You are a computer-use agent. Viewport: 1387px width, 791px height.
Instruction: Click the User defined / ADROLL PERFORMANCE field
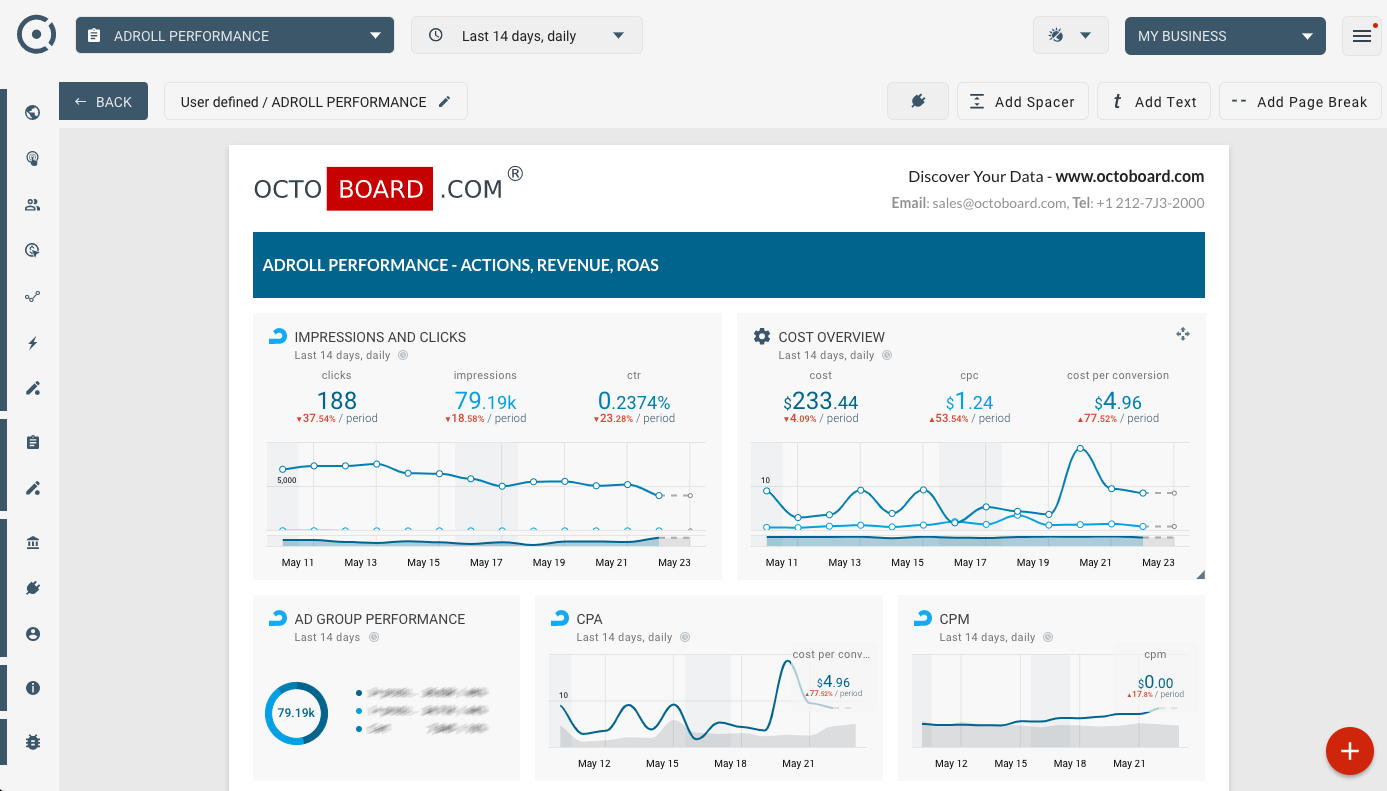316,101
